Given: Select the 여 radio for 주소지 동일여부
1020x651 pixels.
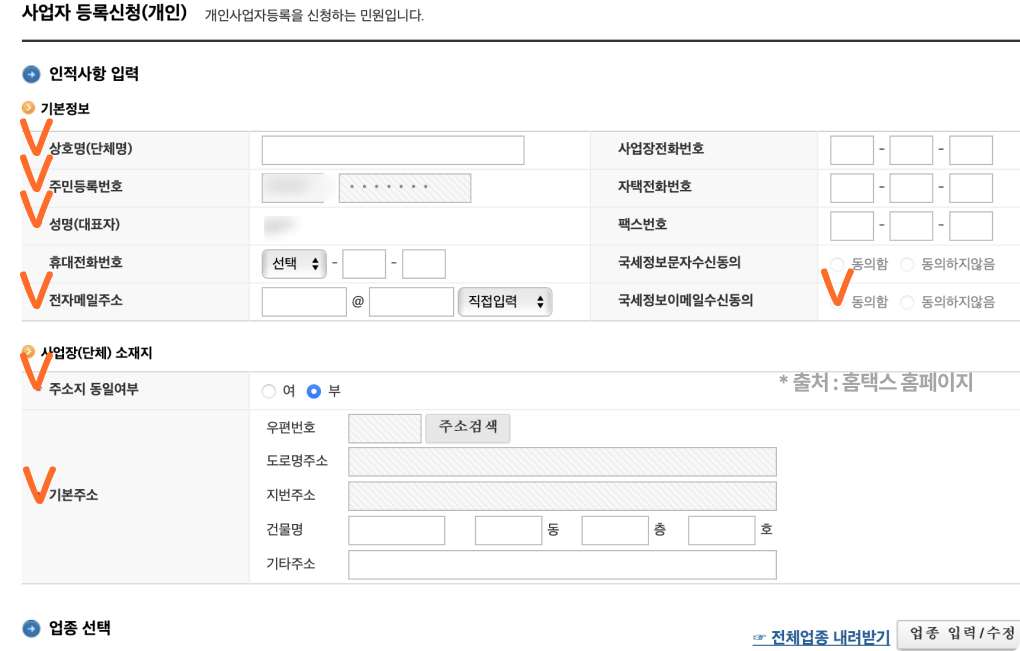Looking at the screenshot, I should pos(269,391).
